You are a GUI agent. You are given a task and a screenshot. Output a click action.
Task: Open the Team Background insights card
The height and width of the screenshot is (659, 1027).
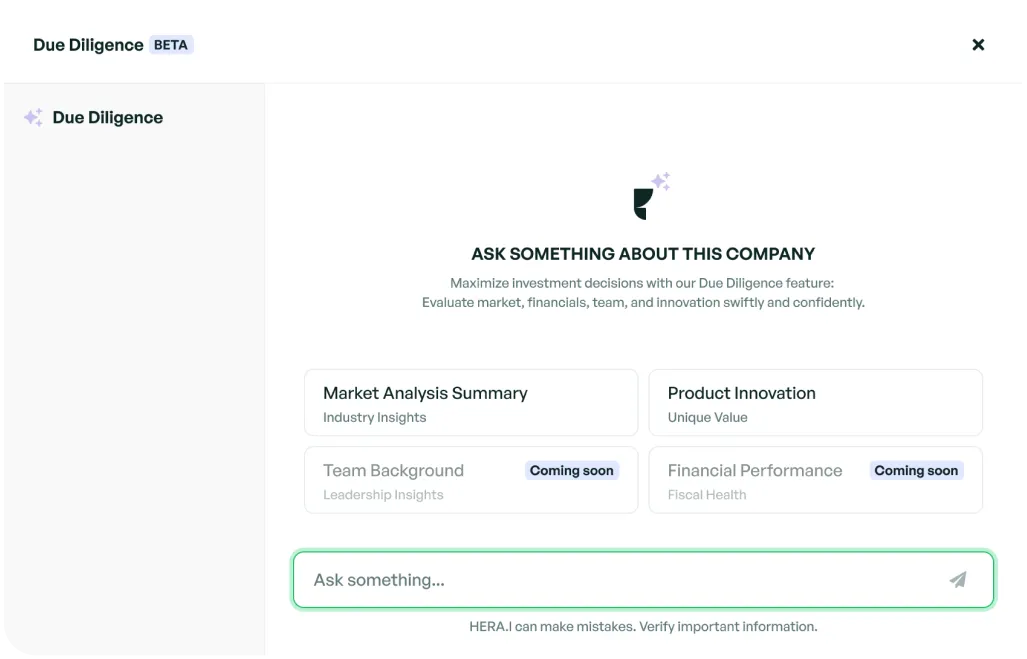470,479
